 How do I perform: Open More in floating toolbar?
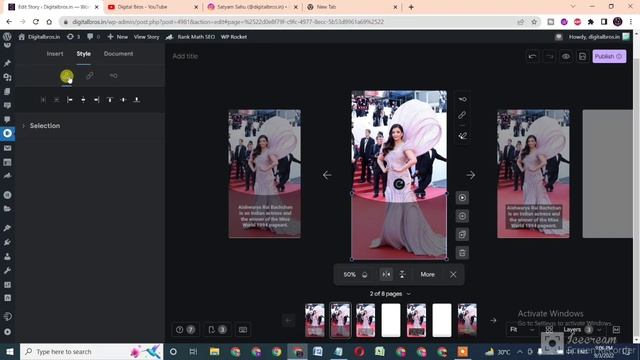[x=427, y=275]
